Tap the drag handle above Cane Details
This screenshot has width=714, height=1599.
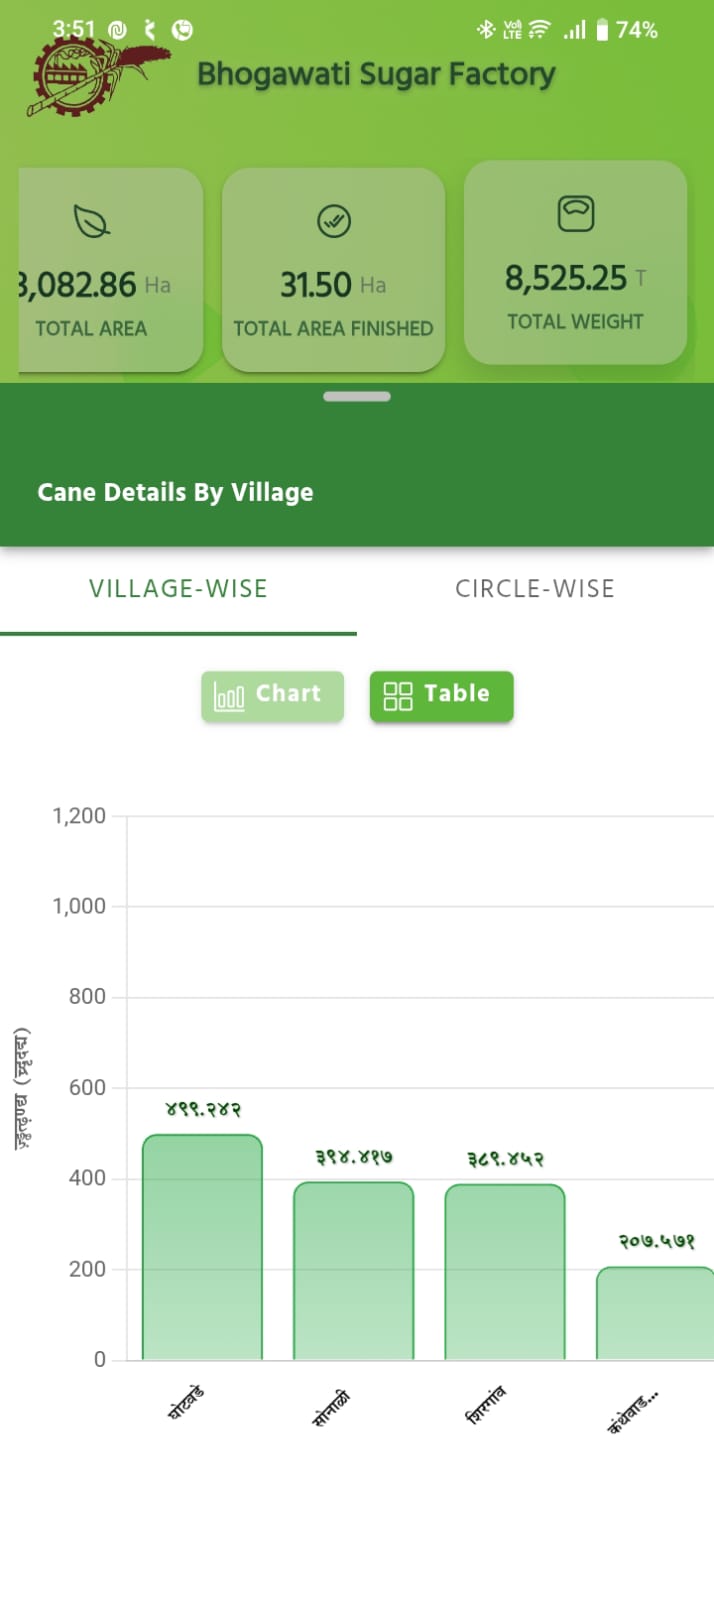pyautogui.click(x=357, y=397)
